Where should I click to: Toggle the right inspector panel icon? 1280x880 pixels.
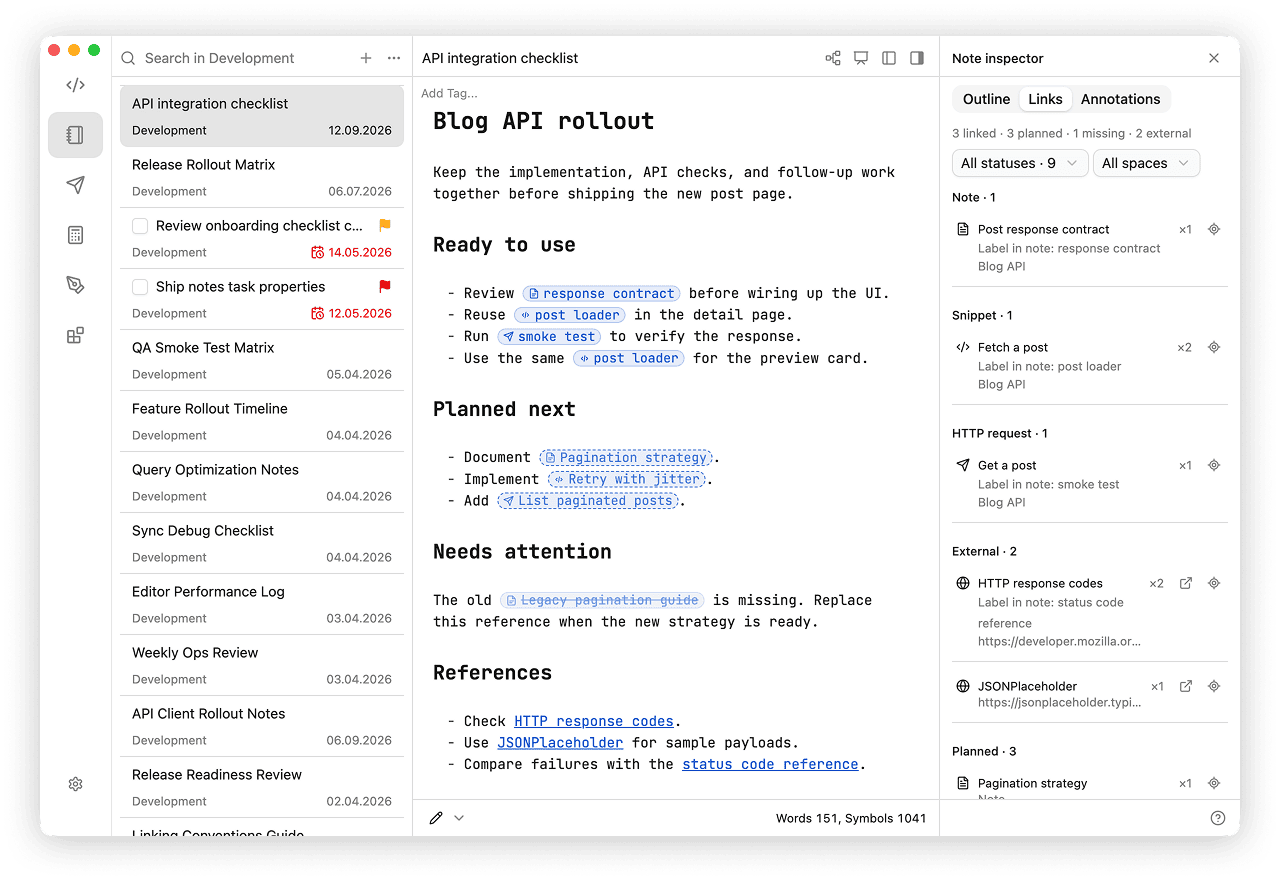coord(917,58)
